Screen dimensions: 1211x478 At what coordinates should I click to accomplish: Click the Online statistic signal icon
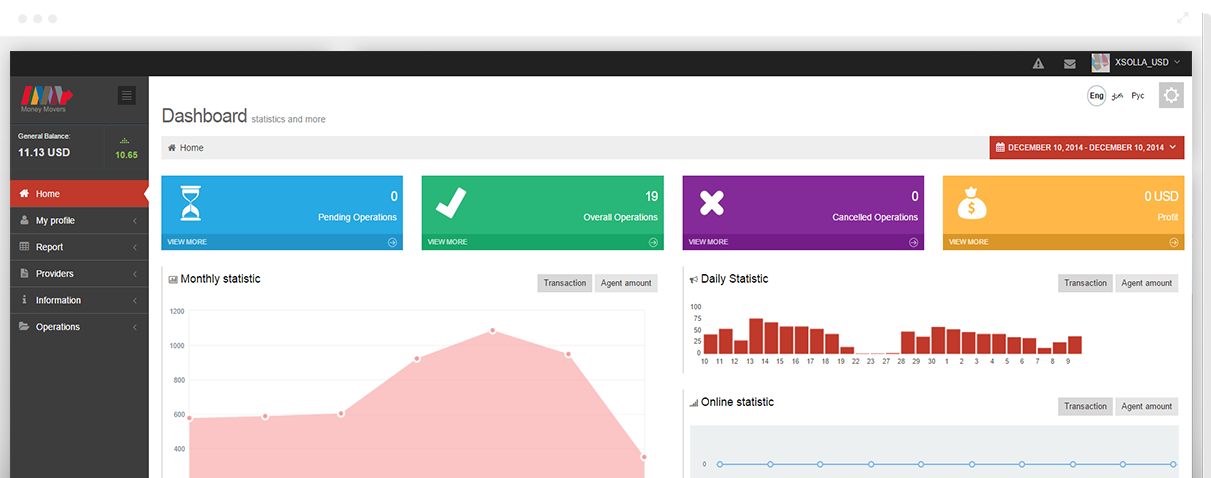coord(694,403)
